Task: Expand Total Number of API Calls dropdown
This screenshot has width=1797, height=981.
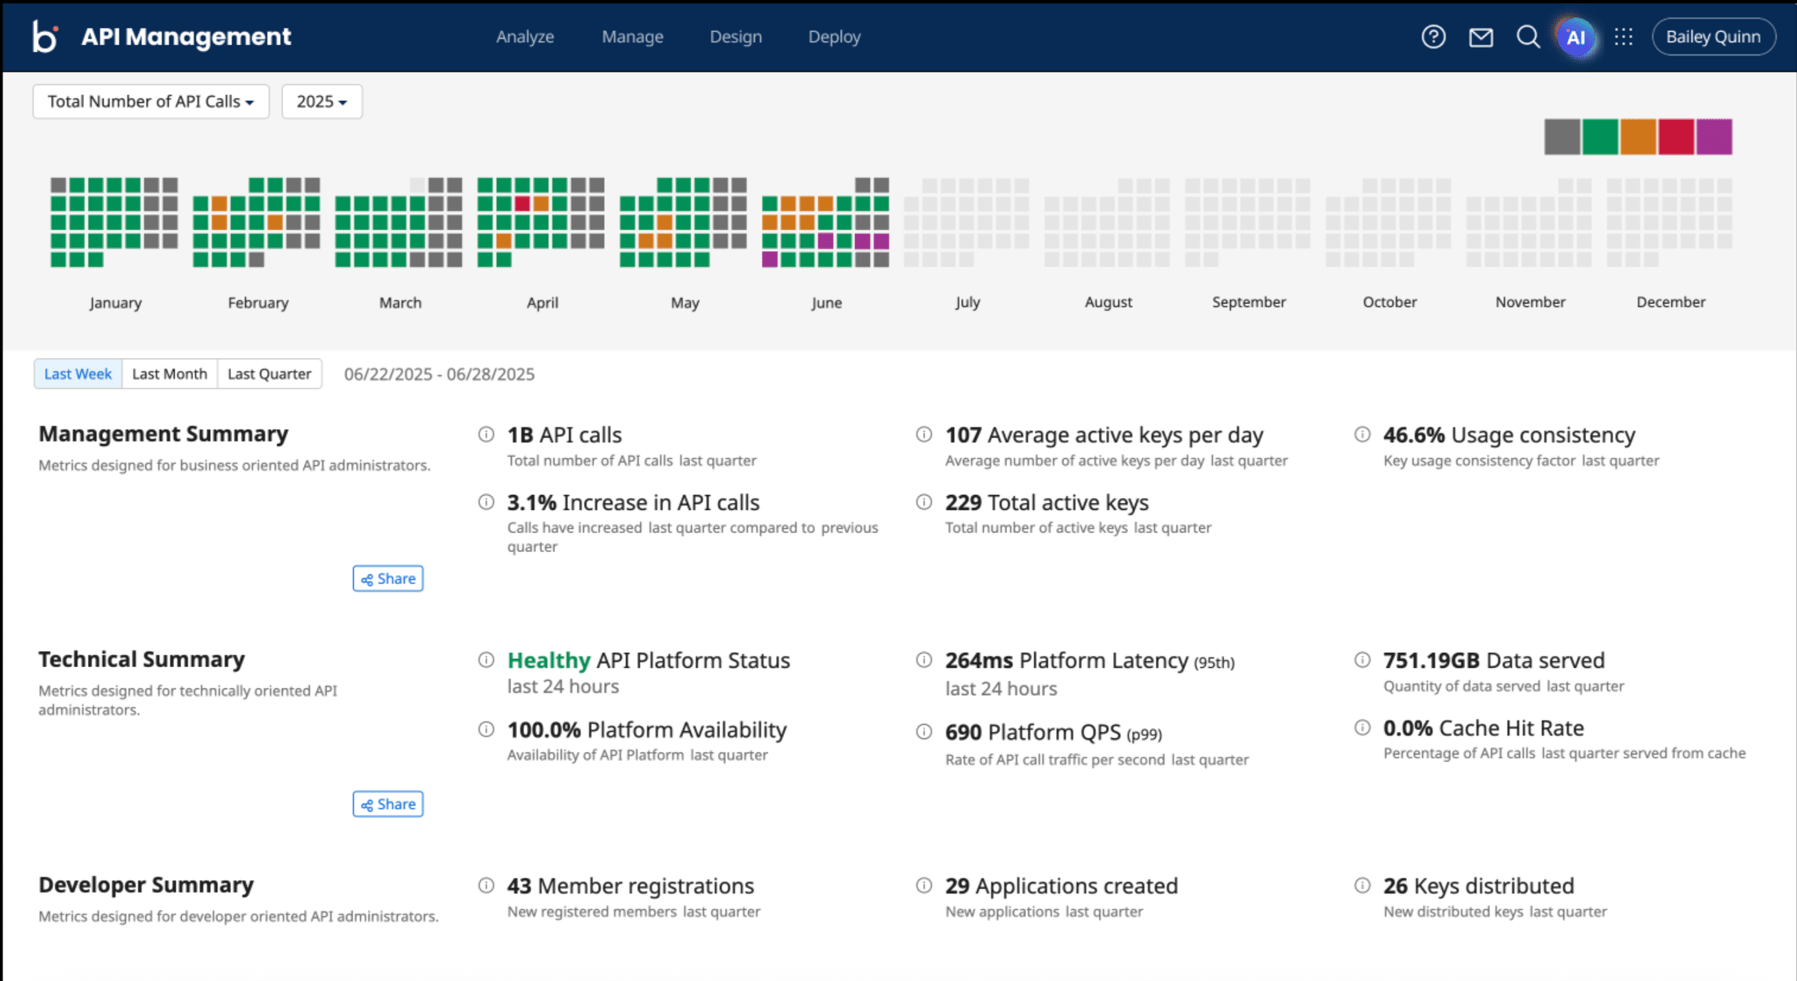Action: 151,102
